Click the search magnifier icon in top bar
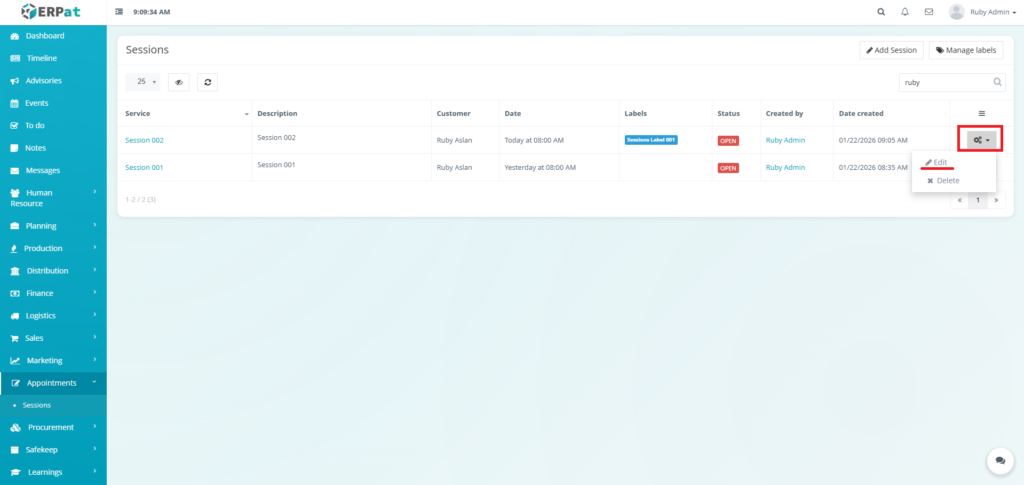Viewport: 1024px width, 485px height. click(x=881, y=12)
